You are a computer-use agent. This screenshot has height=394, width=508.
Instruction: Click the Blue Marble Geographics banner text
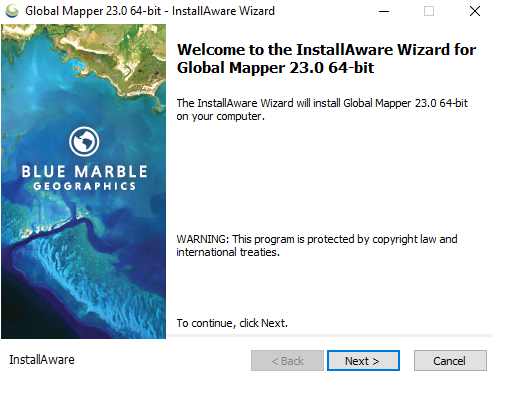[84, 178]
